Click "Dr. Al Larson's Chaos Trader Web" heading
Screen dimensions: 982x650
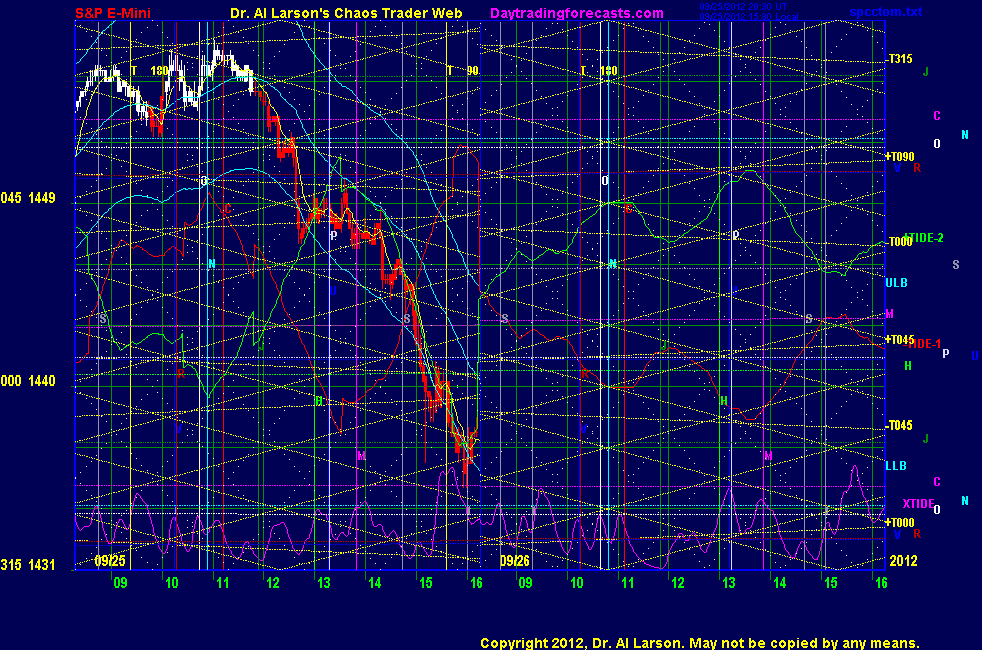(x=346, y=13)
